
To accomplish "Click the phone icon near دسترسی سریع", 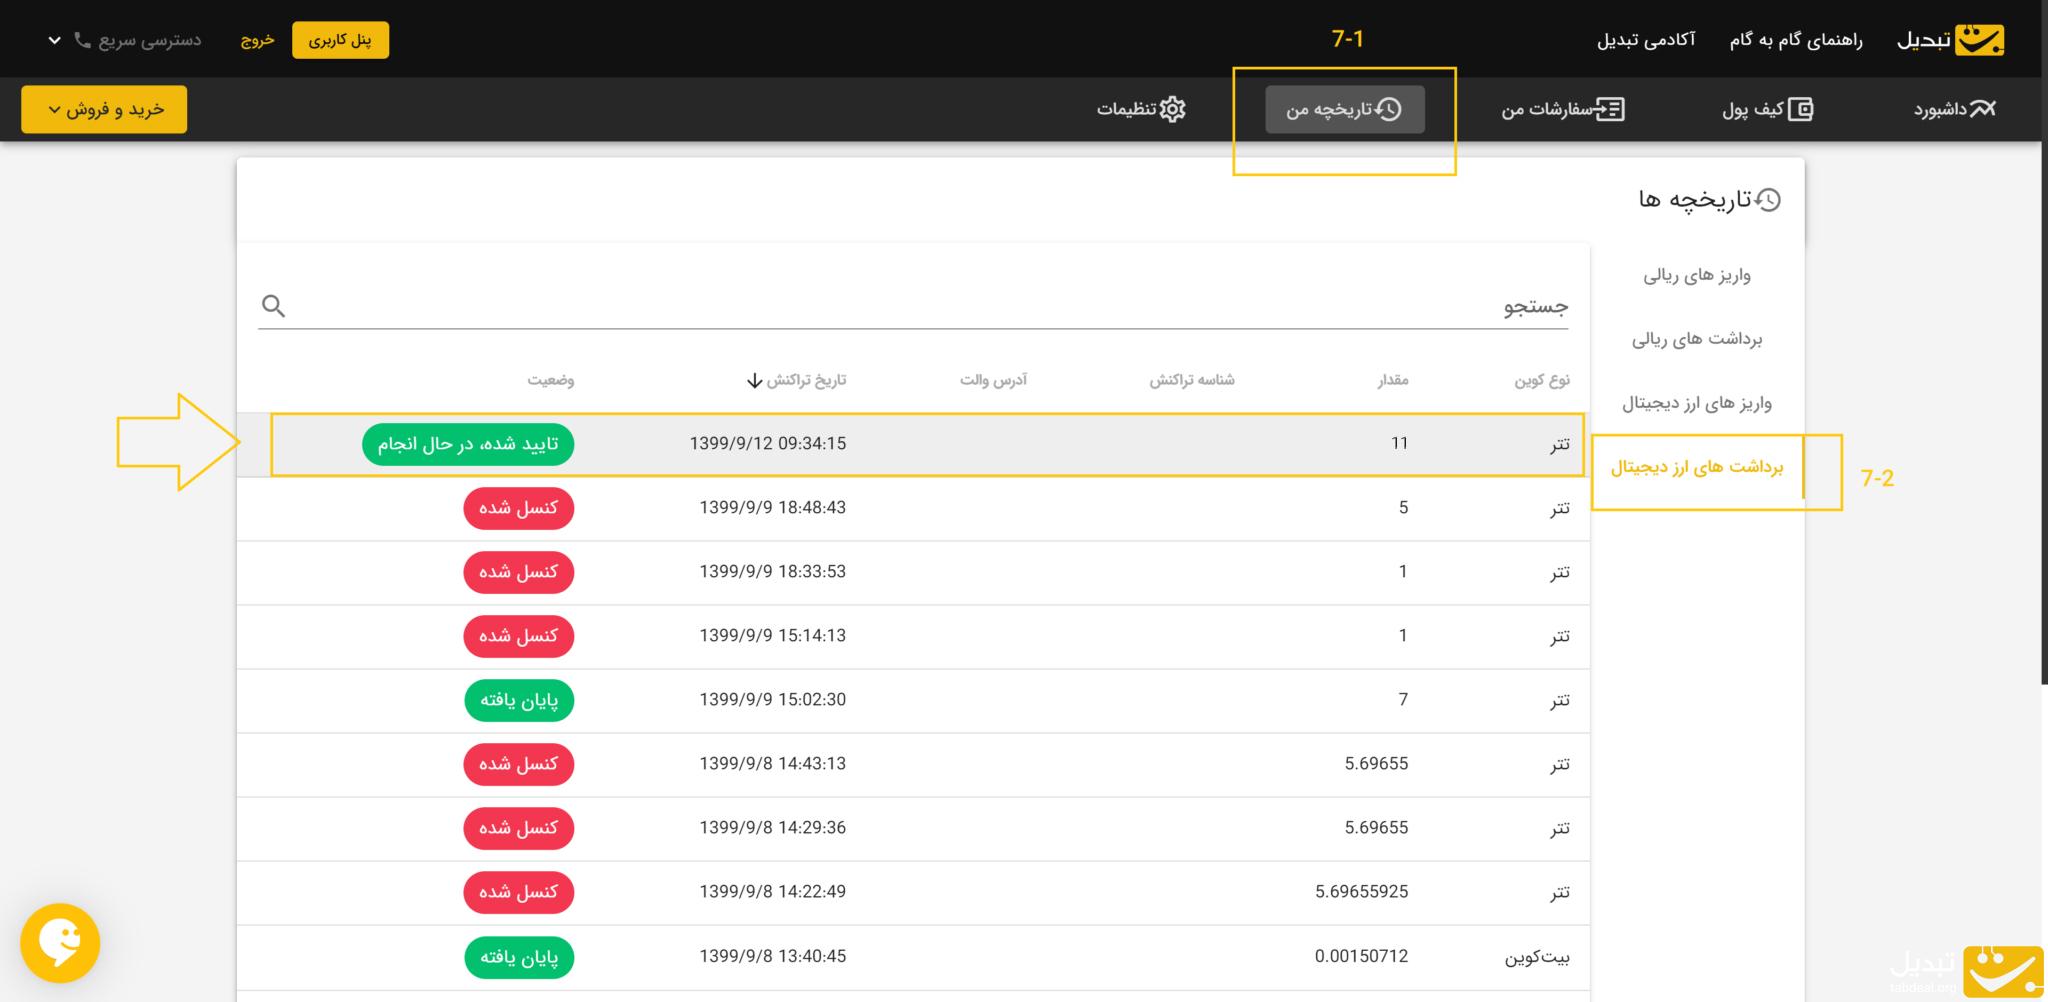I will click(x=82, y=41).
